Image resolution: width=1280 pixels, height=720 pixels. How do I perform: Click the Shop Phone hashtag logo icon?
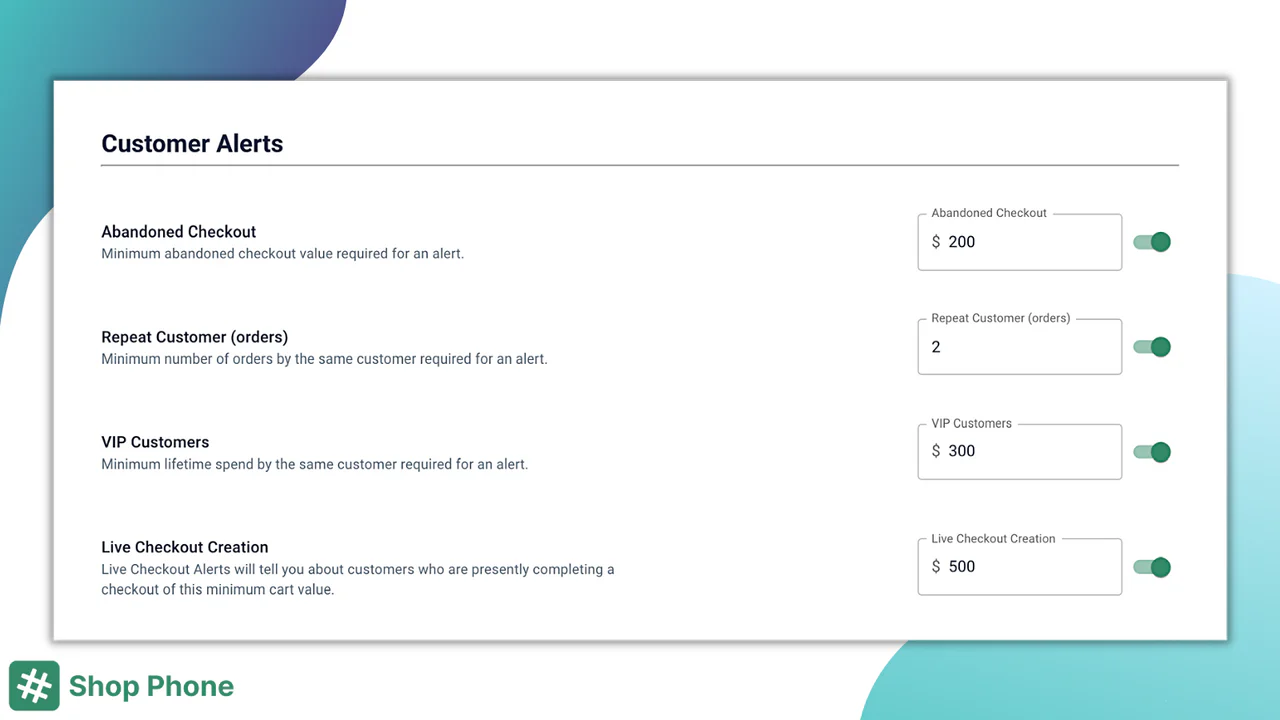click(x=34, y=686)
